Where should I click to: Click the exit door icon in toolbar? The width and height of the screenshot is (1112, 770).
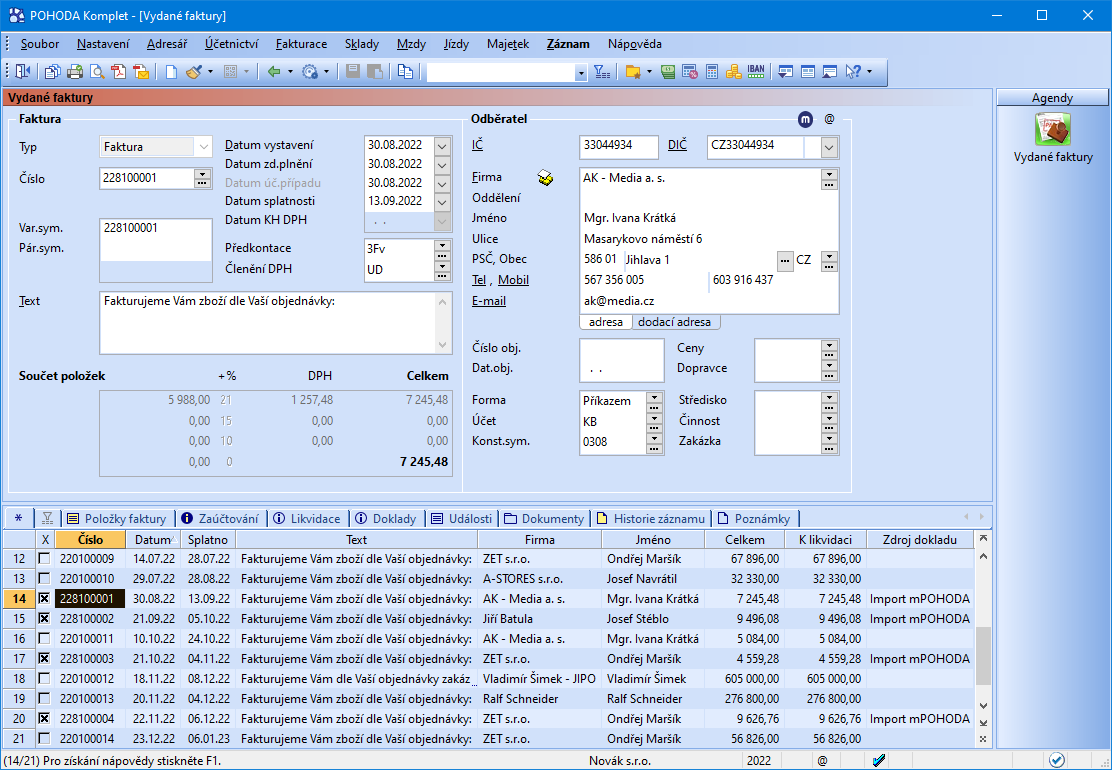click(x=23, y=72)
